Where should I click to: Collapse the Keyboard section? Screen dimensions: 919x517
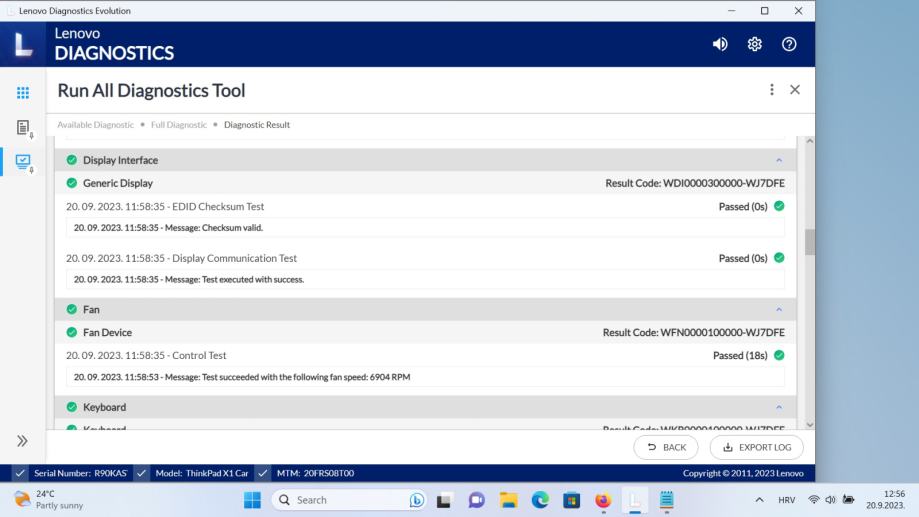[779, 408]
